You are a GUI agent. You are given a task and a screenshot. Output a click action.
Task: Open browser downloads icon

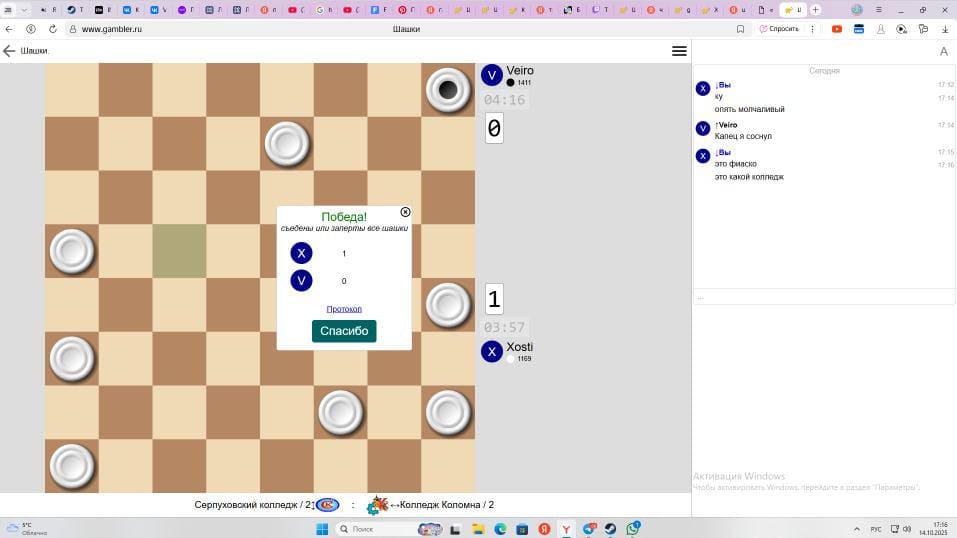pyautogui.click(x=945, y=29)
